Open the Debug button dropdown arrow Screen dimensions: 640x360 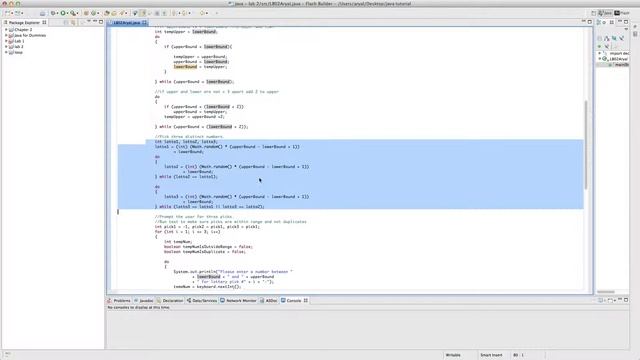click(x=58, y=13)
